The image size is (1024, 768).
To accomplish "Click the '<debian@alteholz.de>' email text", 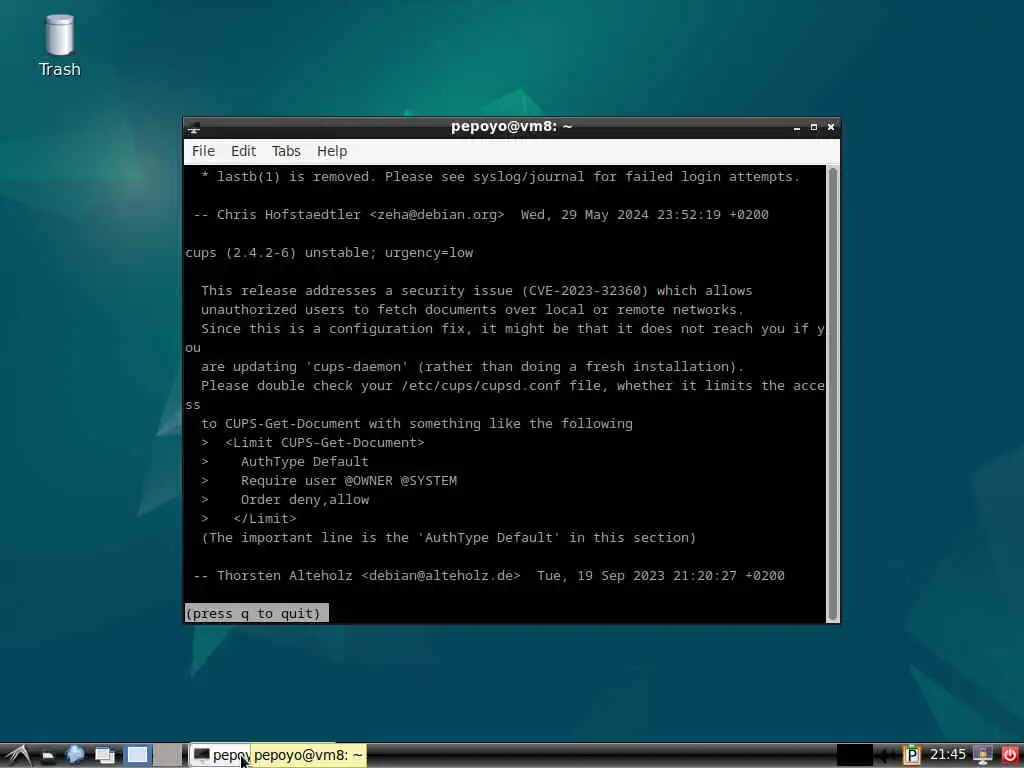I will pos(441,575).
